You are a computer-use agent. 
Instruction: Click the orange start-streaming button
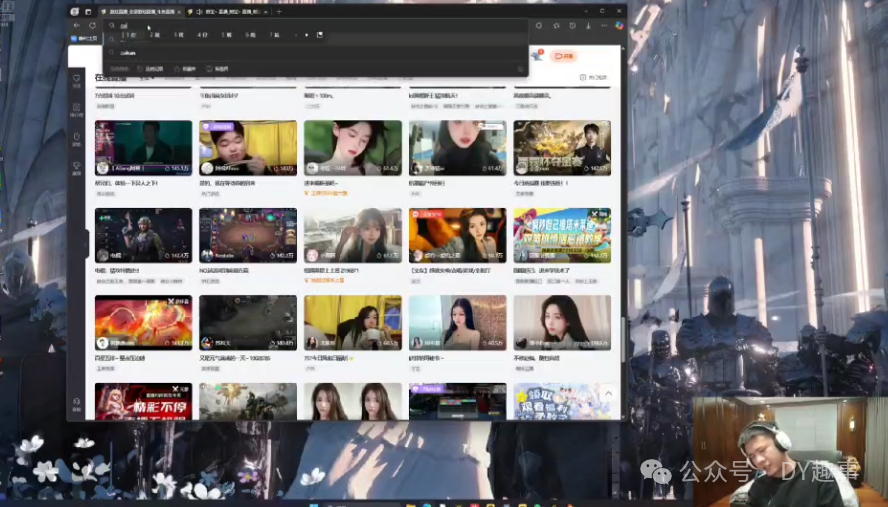563,56
